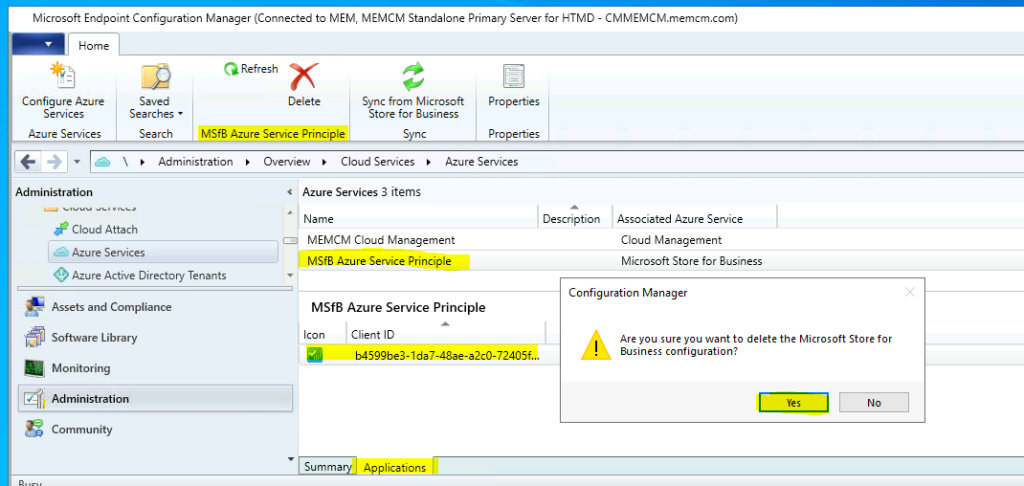The height and width of the screenshot is (486, 1024).
Task: Sort details by Client ID column header
Action: (x=446, y=334)
